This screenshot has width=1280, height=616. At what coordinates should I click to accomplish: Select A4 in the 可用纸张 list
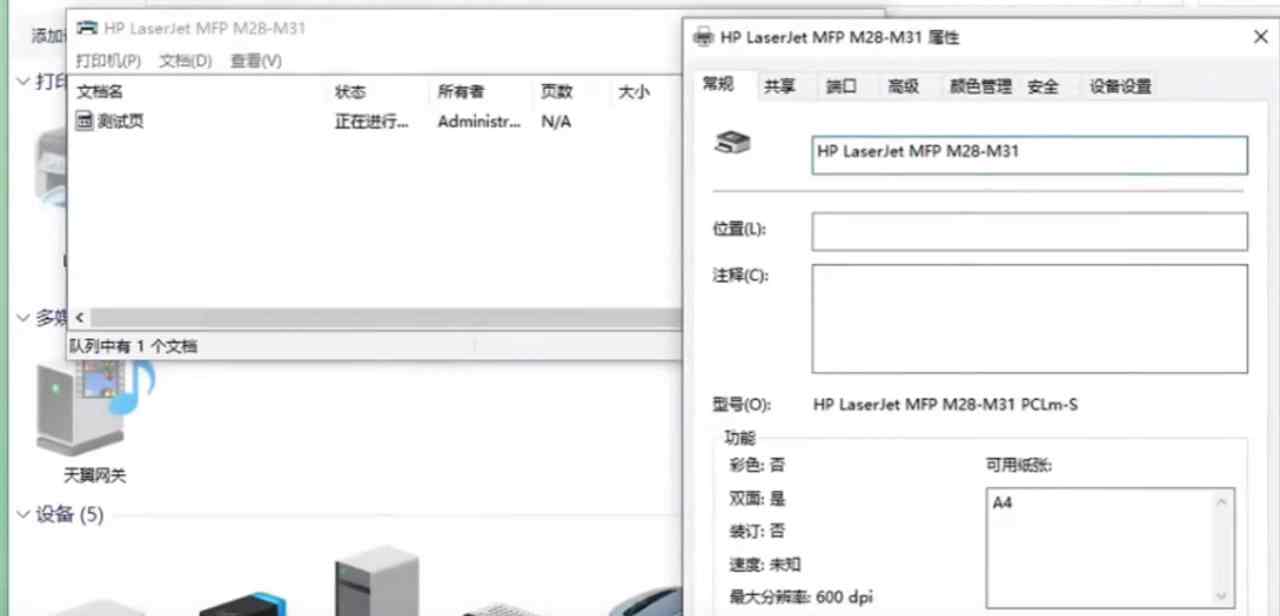click(1002, 502)
